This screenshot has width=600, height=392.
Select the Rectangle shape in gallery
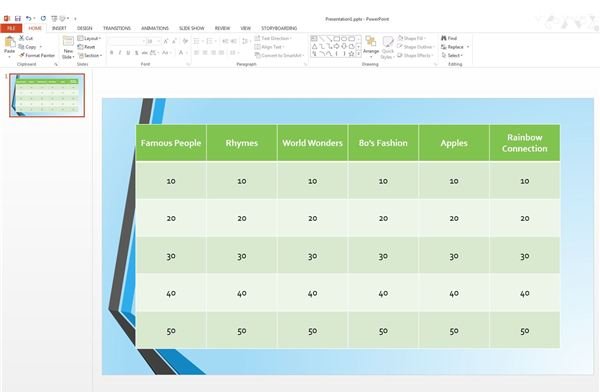[x=336, y=39]
